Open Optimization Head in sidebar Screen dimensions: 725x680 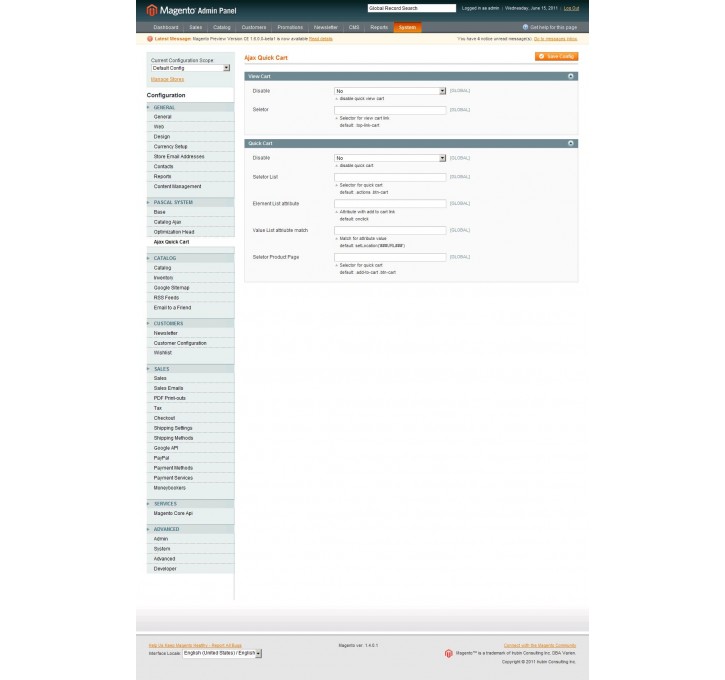pyautogui.click(x=190, y=232)
